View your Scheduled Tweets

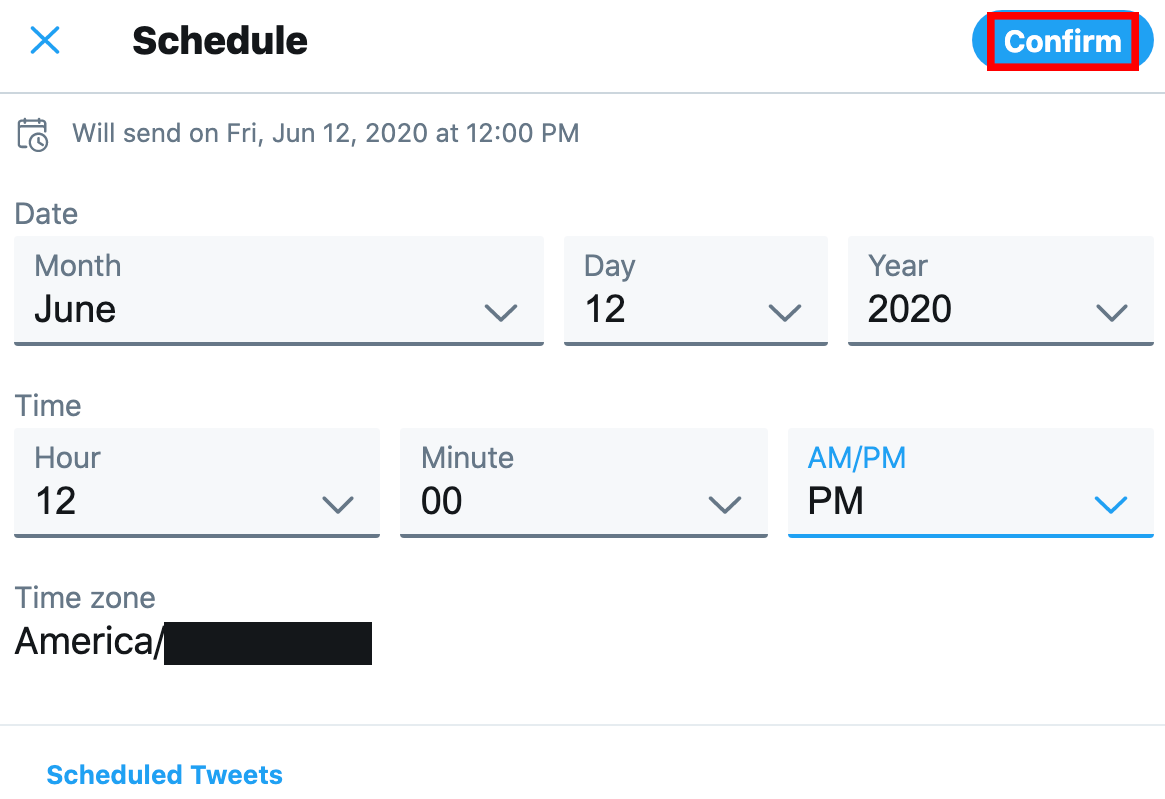click(x=164, y=774)
